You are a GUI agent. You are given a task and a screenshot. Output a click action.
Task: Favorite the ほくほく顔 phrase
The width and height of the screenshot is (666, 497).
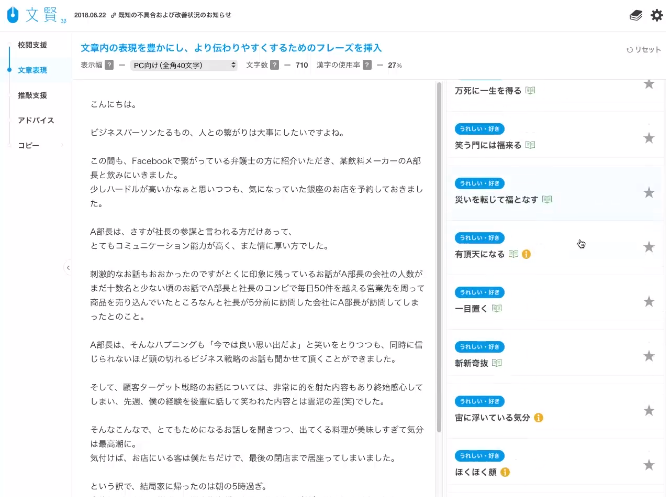coord(649,465)
